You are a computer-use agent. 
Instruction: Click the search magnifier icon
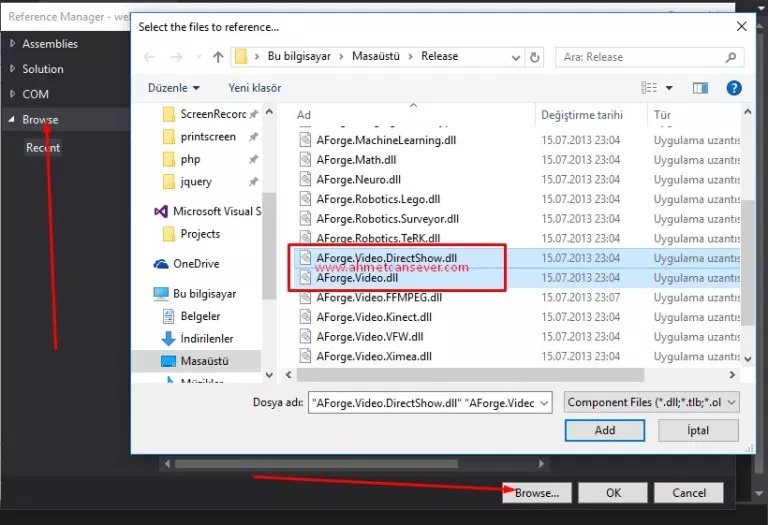point(731,57)
